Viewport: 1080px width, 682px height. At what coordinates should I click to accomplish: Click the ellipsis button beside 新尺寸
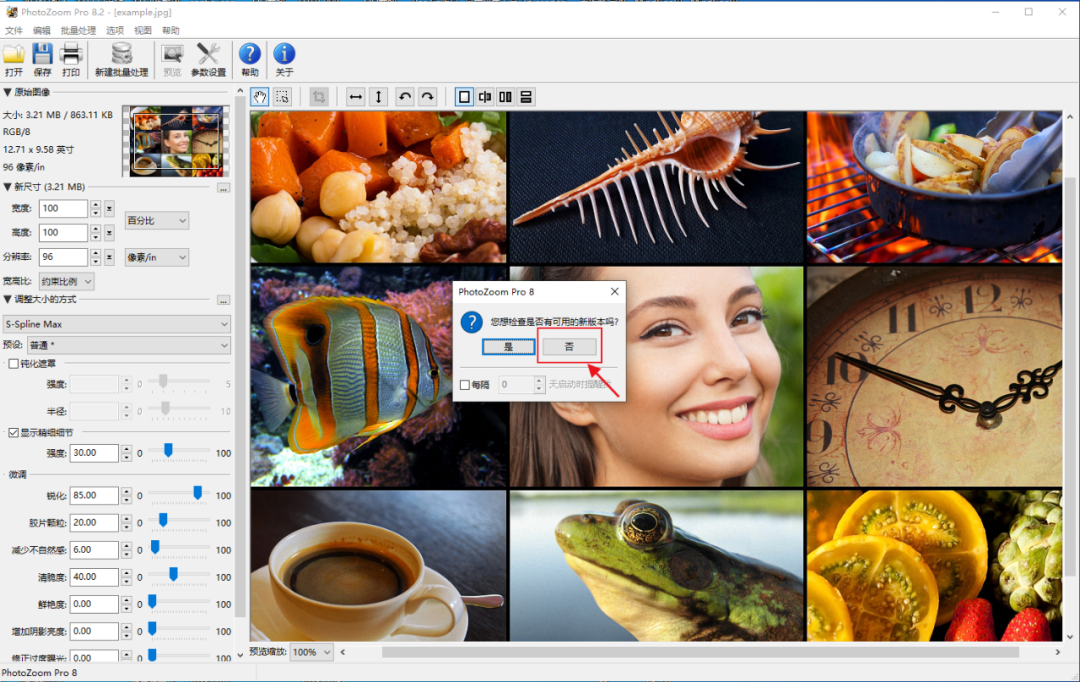click(x=223, y=187)
